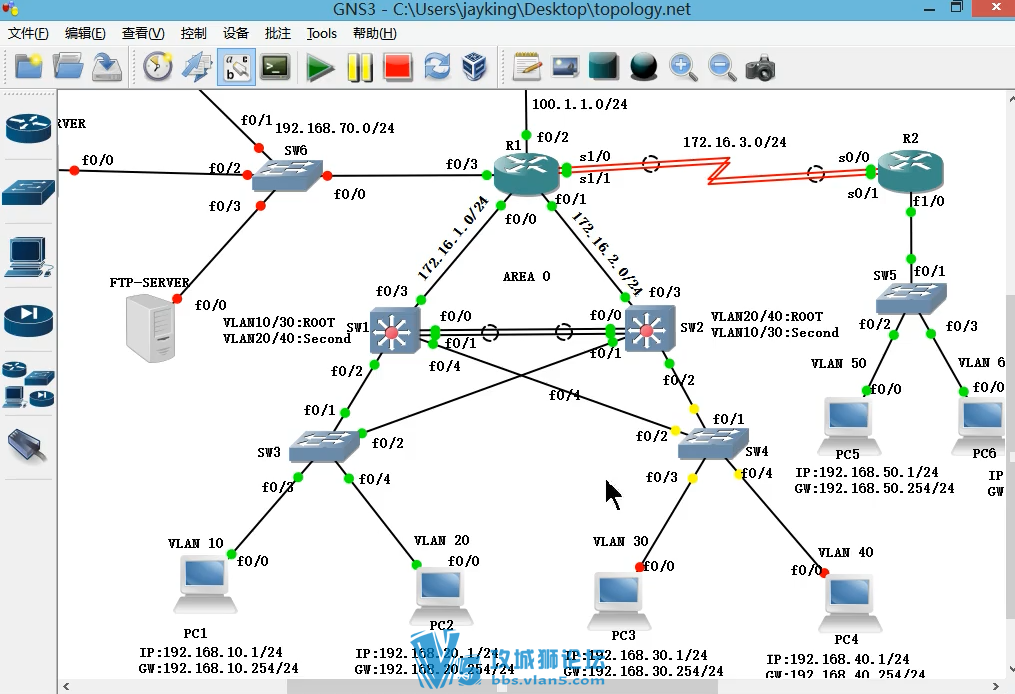Screen dimensions: 1015x694
Task: Browse all devices in sidebar
Action: (28, 385)
